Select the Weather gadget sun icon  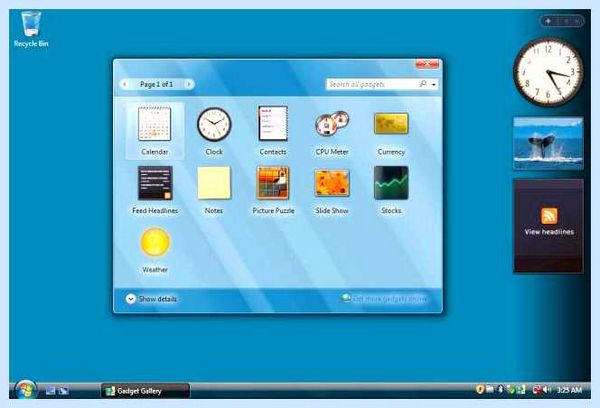pyautogui.click(x=155, y=242)
